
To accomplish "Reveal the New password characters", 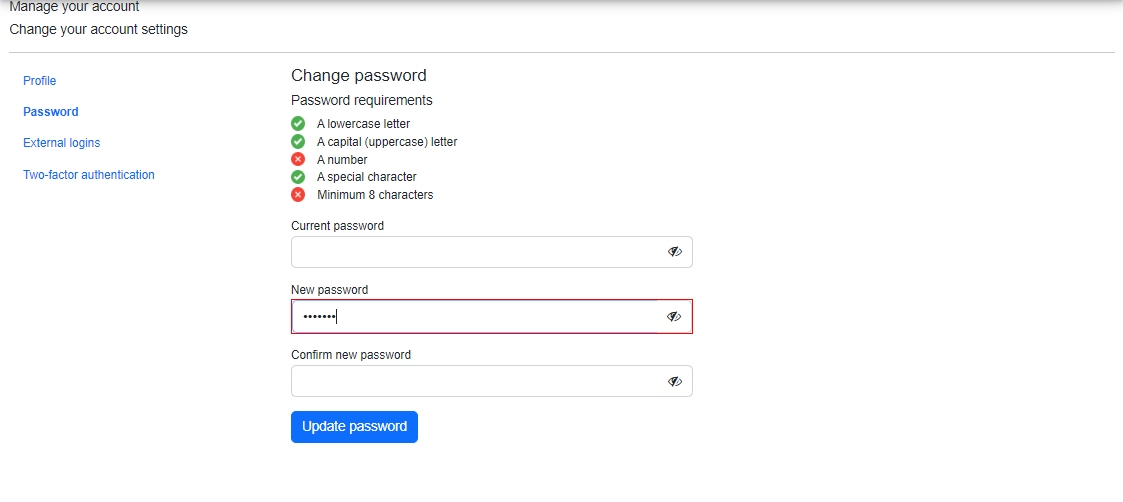I will pyautogui.click(x=674, y=316).
